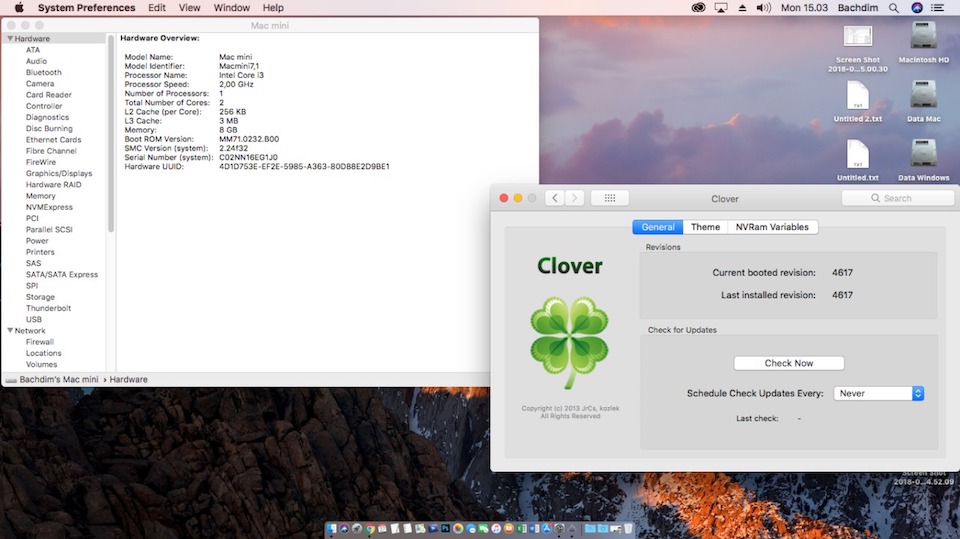This screenshot has width=960, height=539.
Task: Click Bachdim's Mac mini in path bar
Action: 58,380
